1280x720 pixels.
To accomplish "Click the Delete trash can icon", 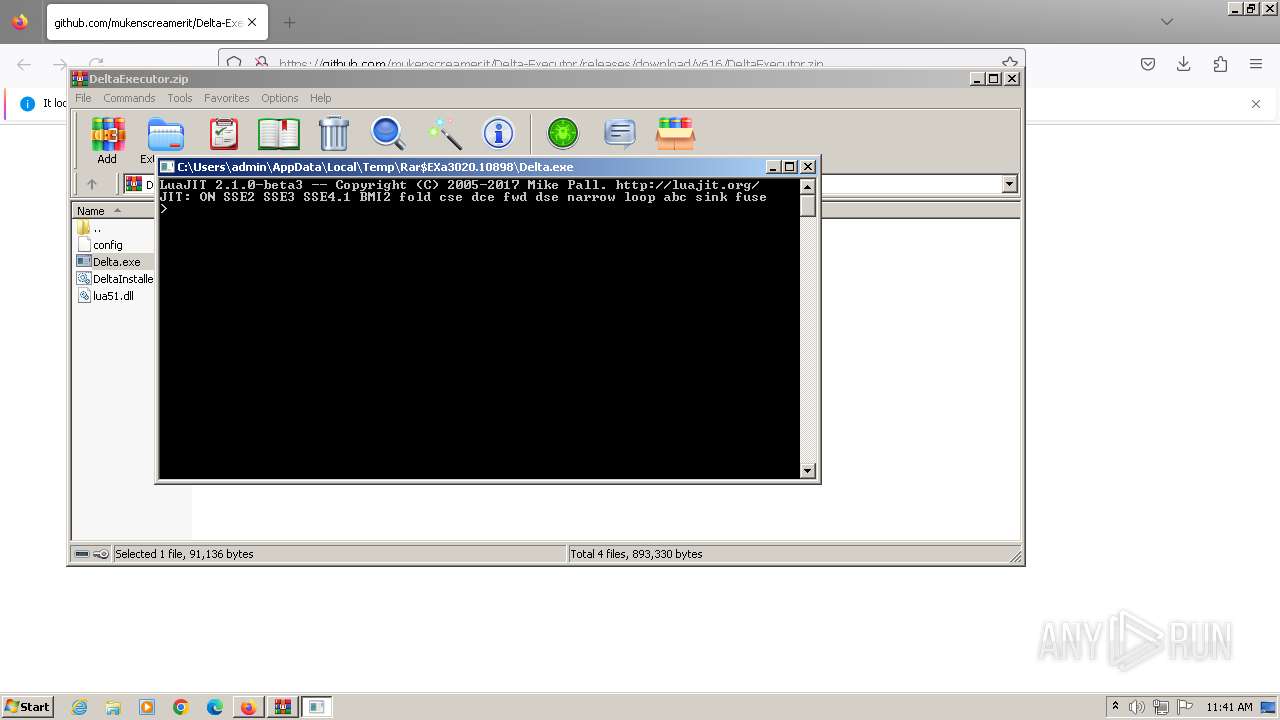I will coord(334,134).
